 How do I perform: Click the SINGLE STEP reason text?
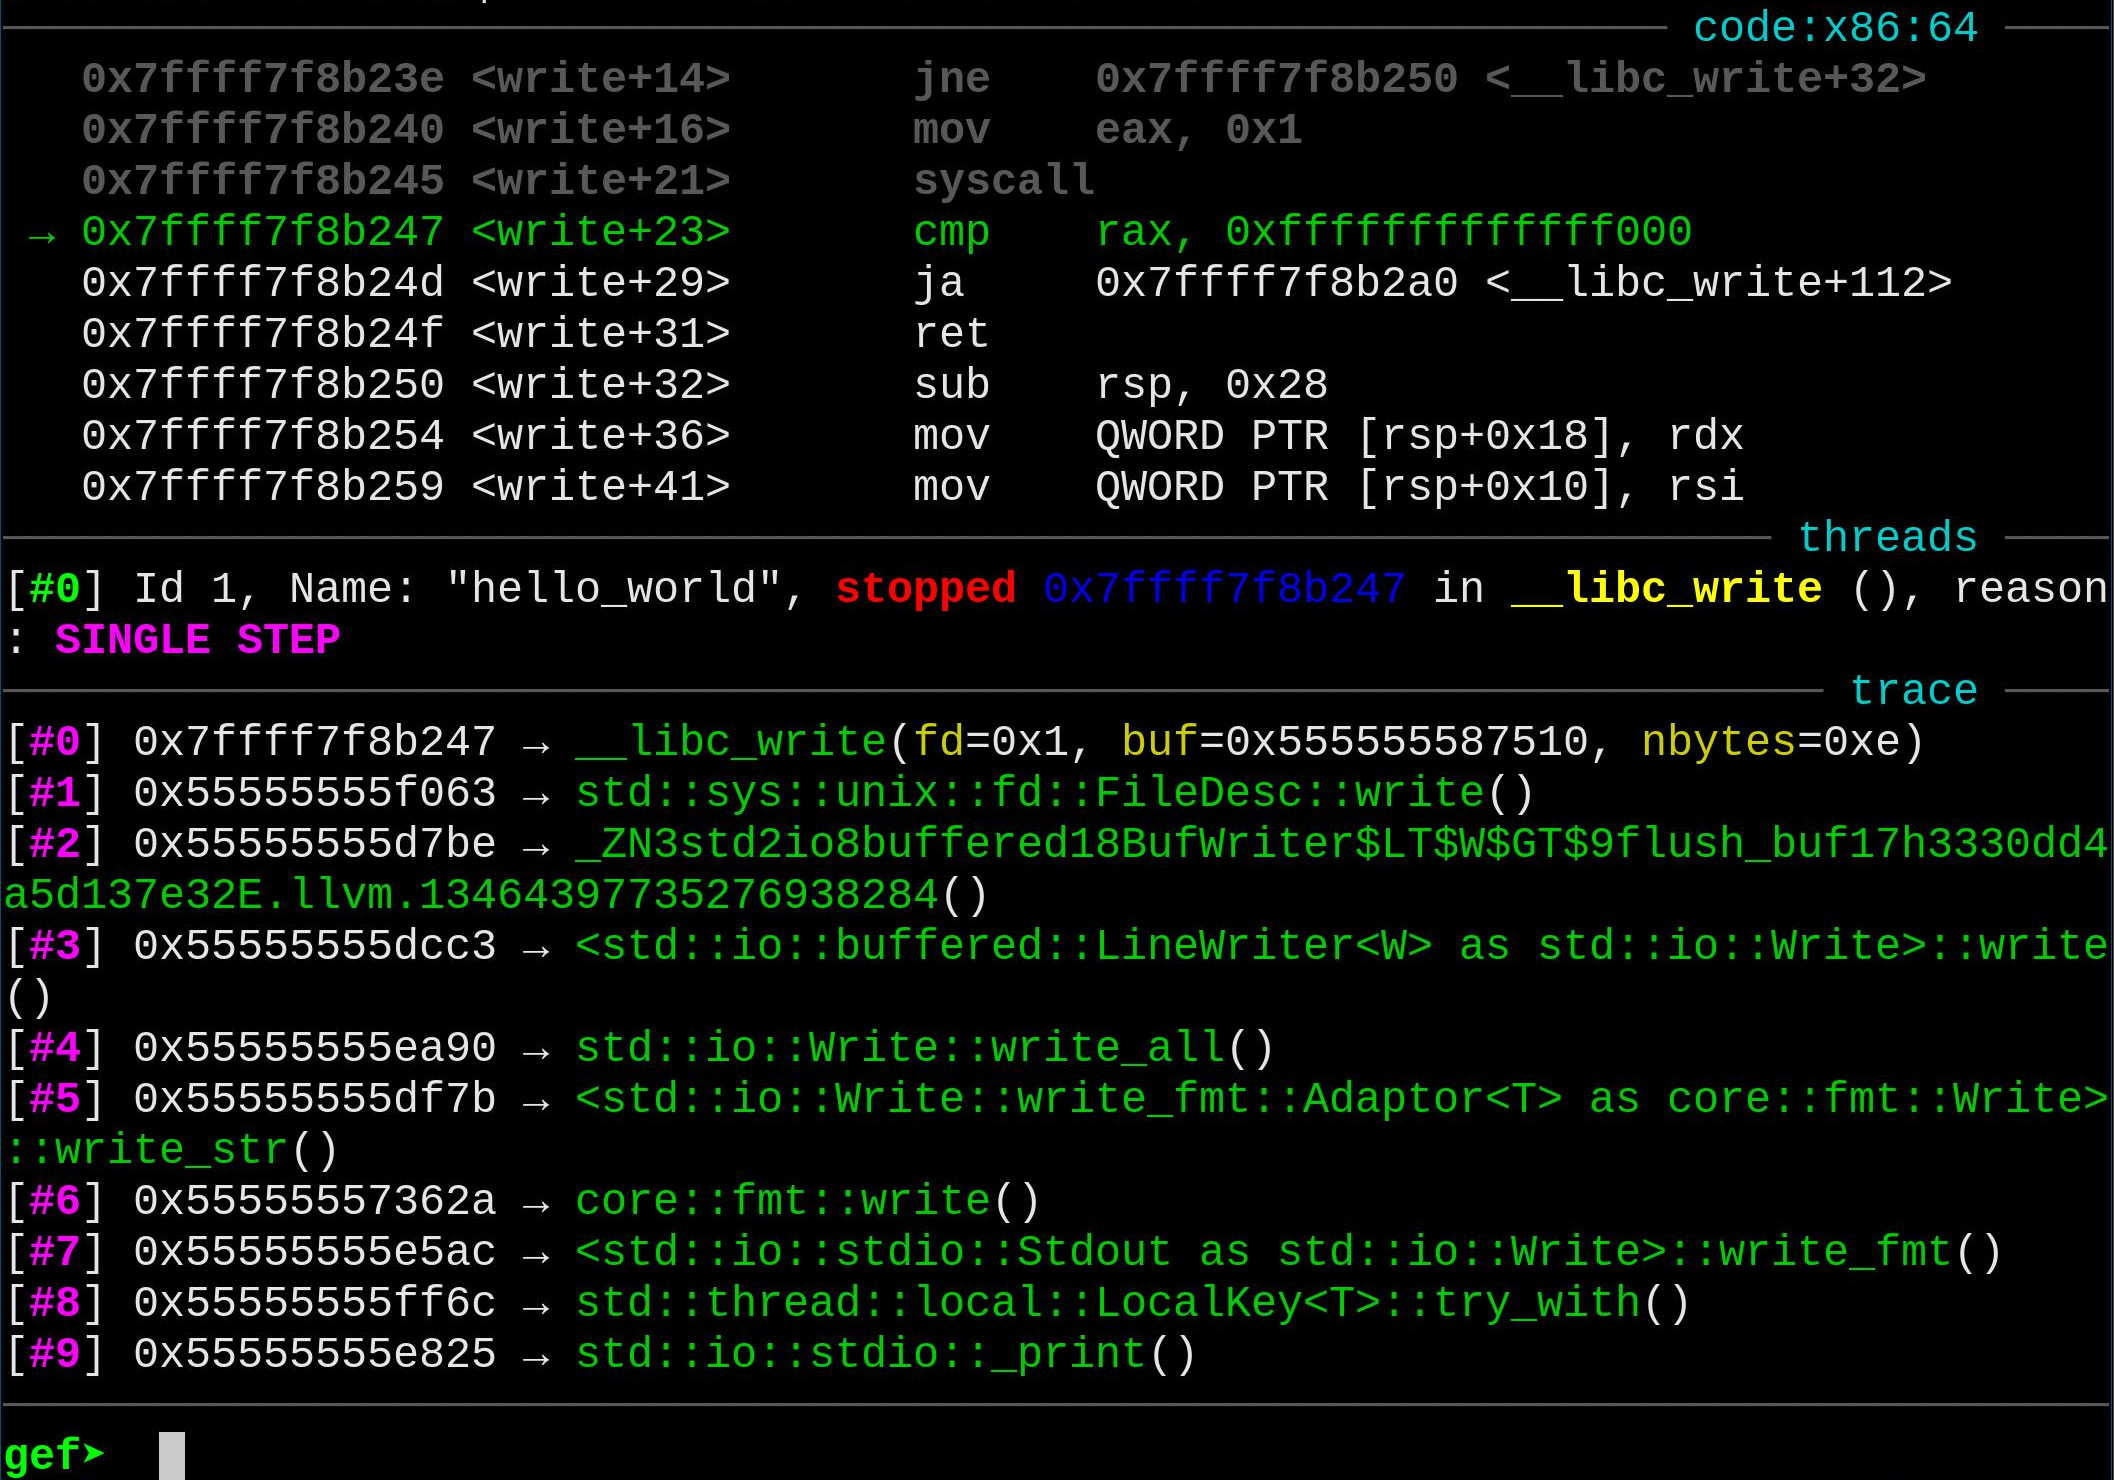(x=197, y=639)
